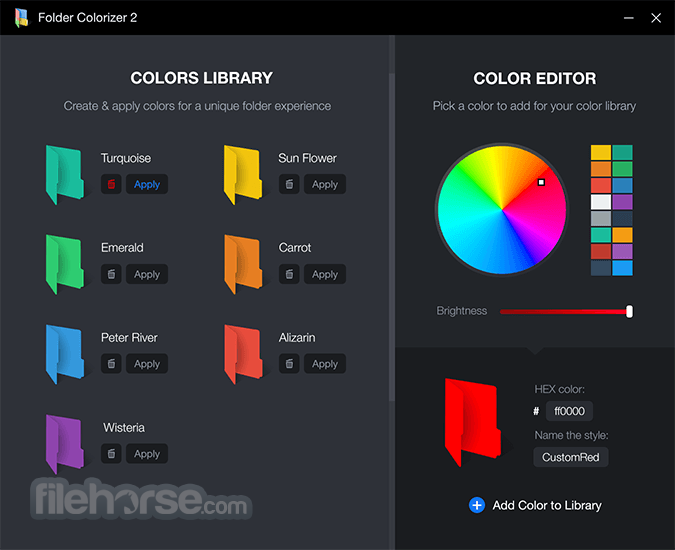Viewport: 675px width, 550px height.
Task: Click the Folder Colorizer 2 app icon
Action: pos(22,18)
